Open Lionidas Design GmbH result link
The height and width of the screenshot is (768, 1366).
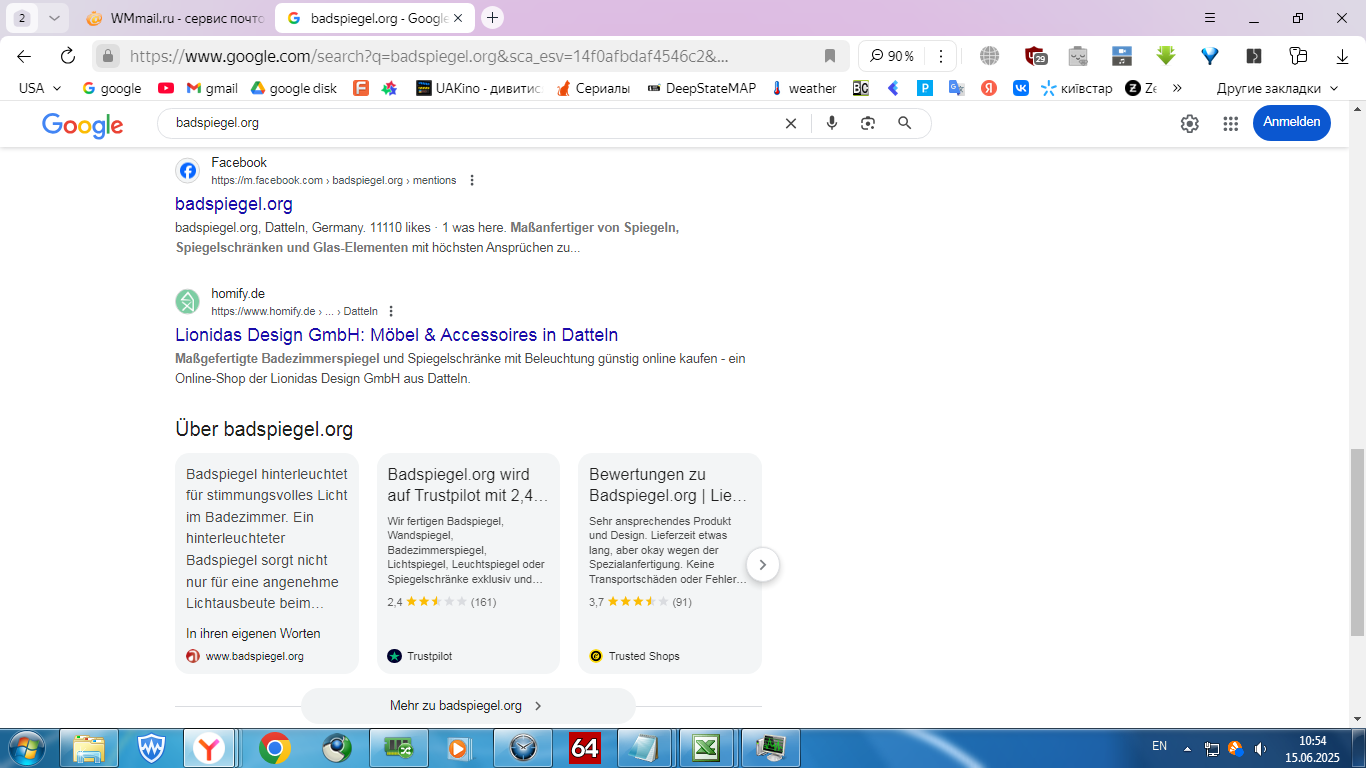point(397,335)
